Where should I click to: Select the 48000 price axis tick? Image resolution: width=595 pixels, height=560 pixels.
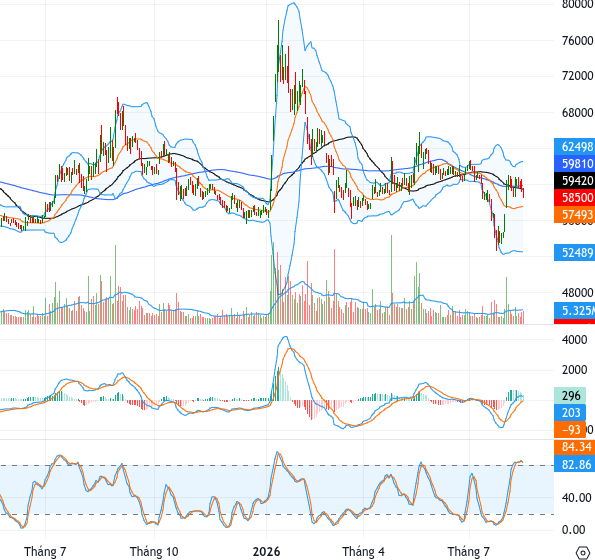pos(577,293)
